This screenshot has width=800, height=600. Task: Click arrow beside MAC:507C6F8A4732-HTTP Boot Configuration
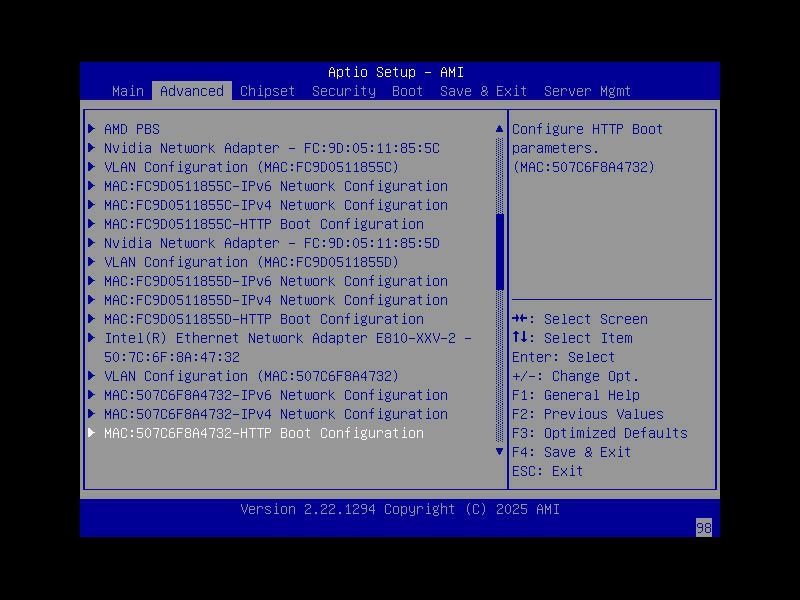click(92, 433)
